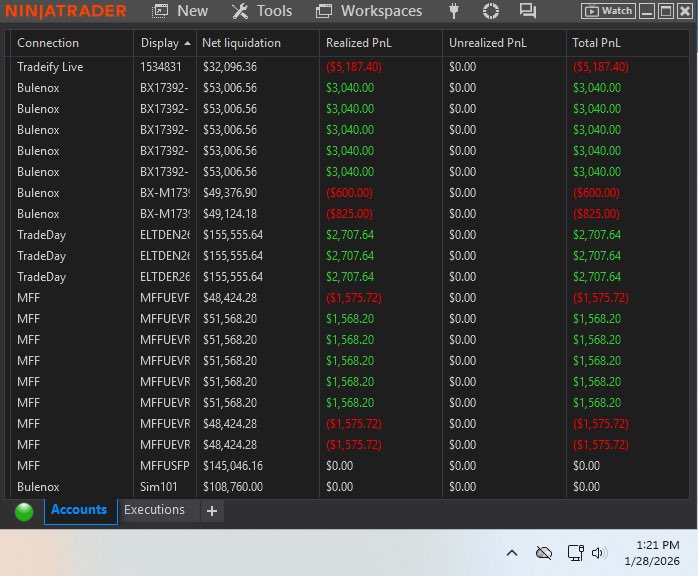
Task: Sort by Connection column header
Action: coord(48,43)
